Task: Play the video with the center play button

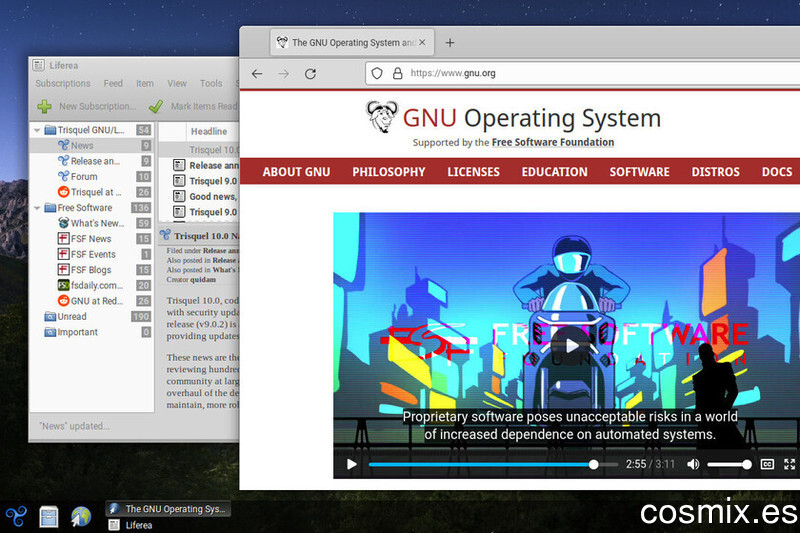Action: point(572,345)
